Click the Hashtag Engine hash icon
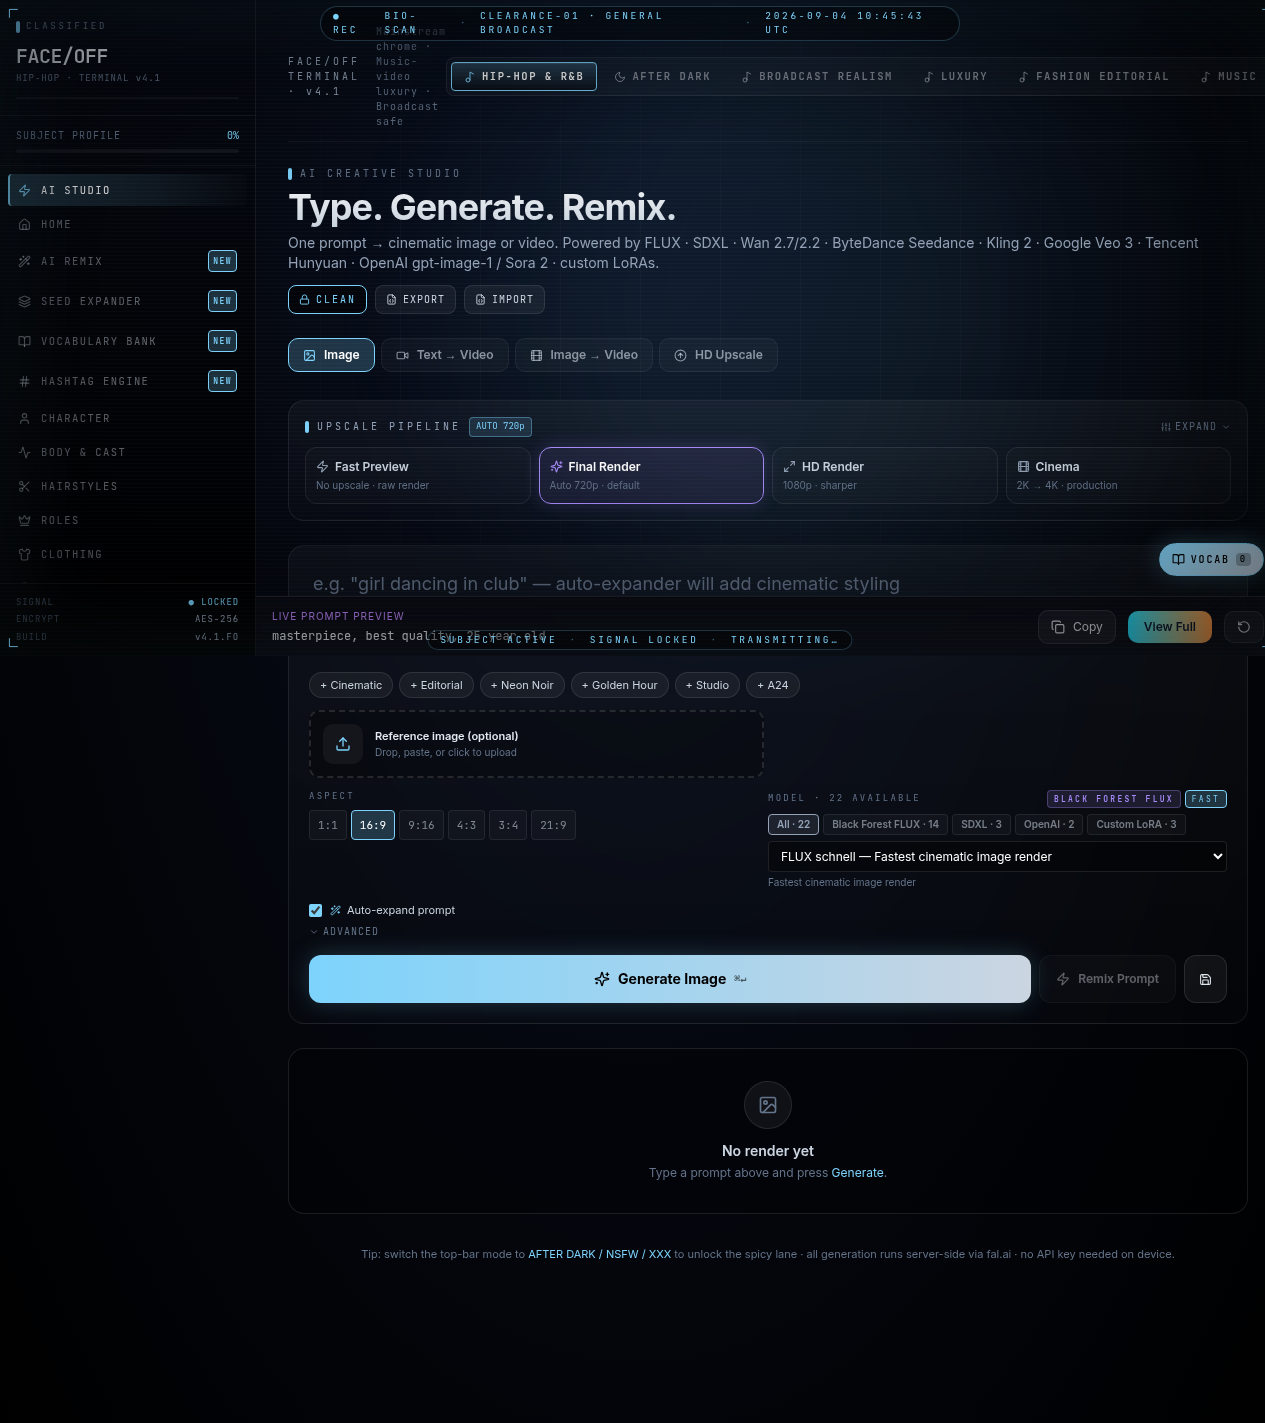This screenshot has width=1265, height=1423. 25,381
